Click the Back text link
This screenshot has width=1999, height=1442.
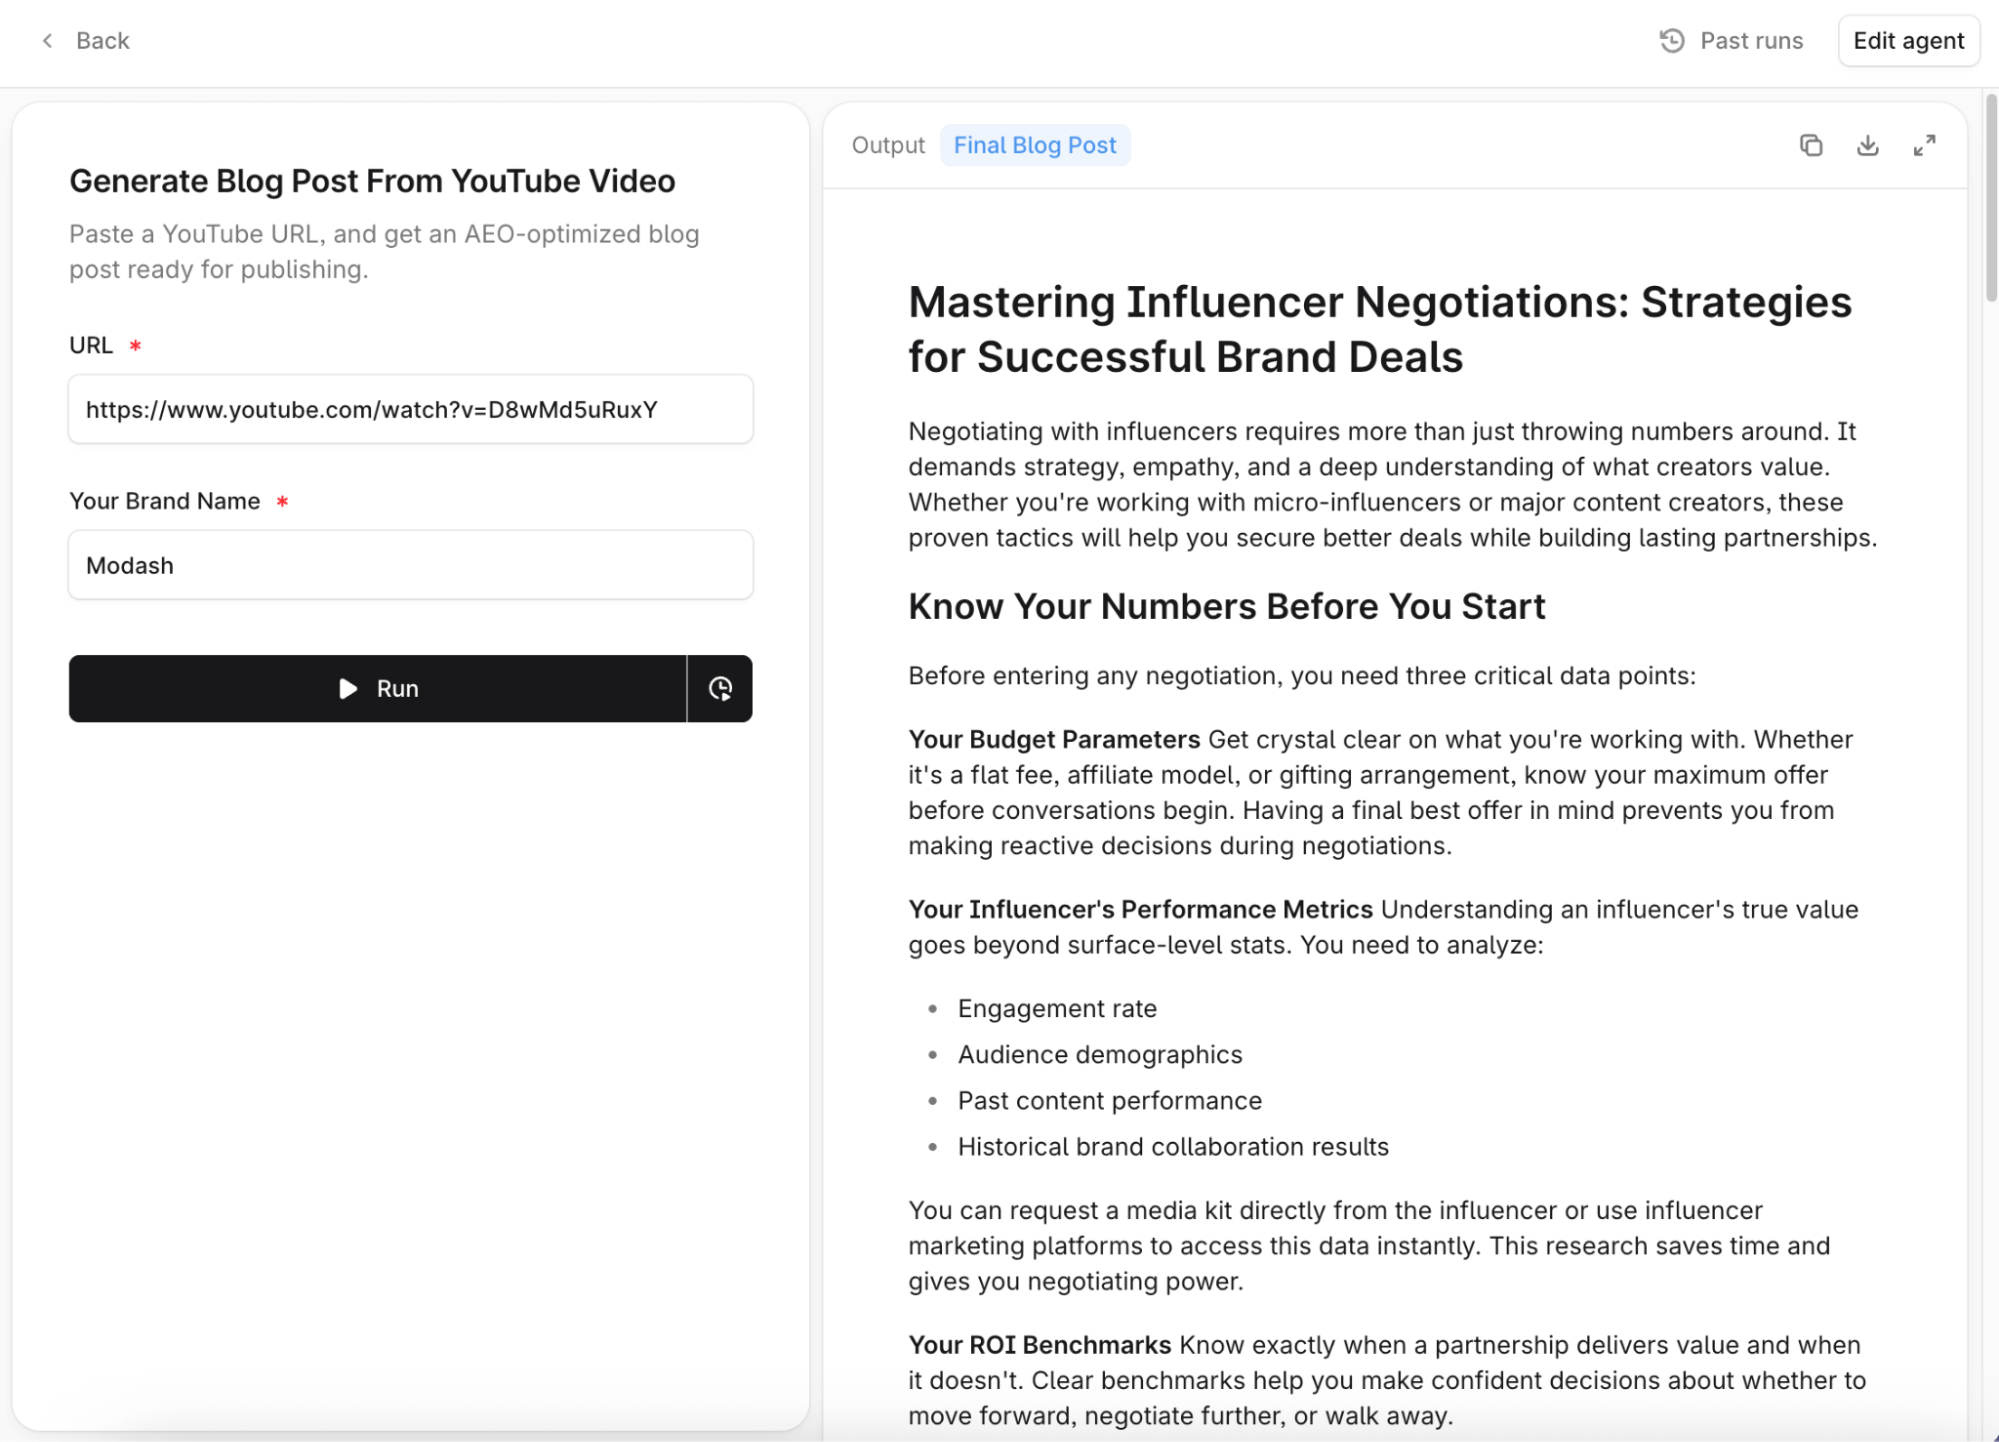(x=103, y=41)
